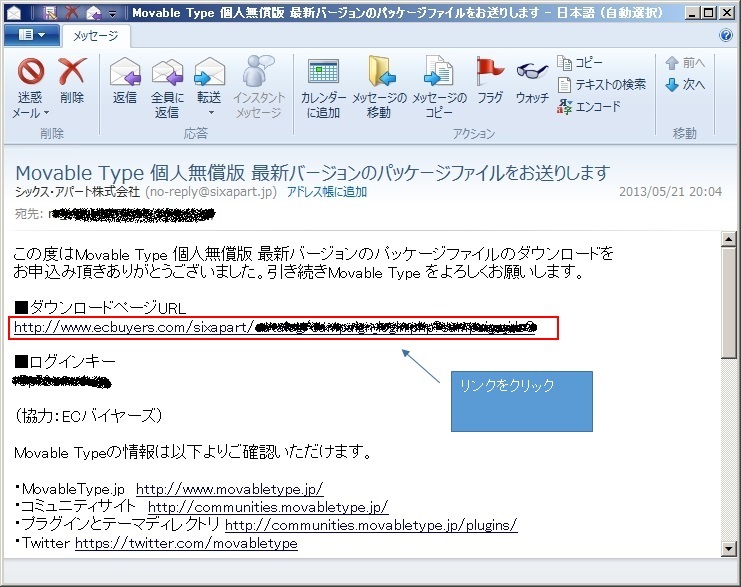Click the コピー ribbon command
This screenshot has height=587, width=741.
[579, 63]
